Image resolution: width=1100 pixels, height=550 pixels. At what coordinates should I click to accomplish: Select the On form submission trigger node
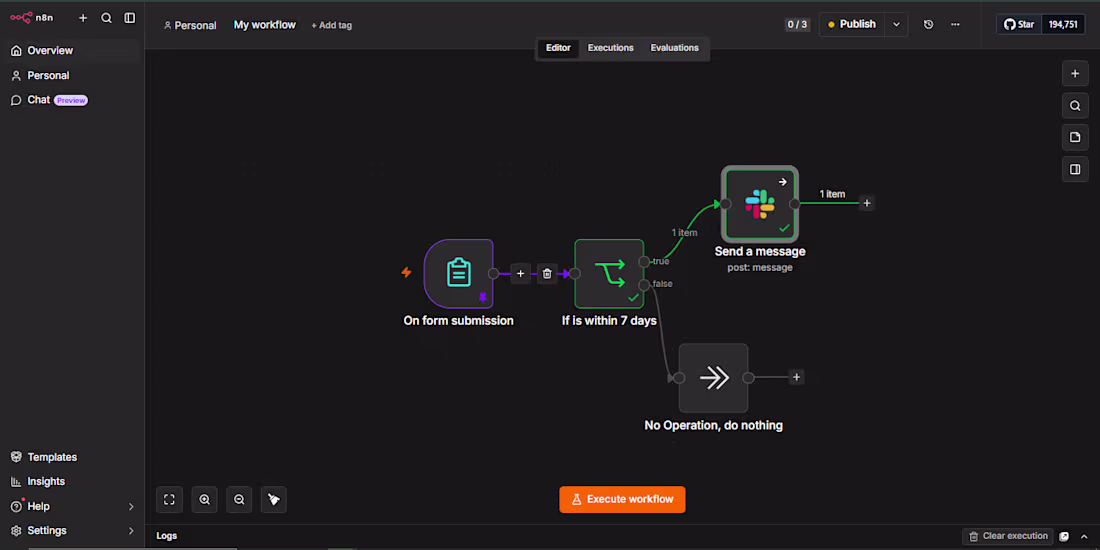[x=459, y=273]
